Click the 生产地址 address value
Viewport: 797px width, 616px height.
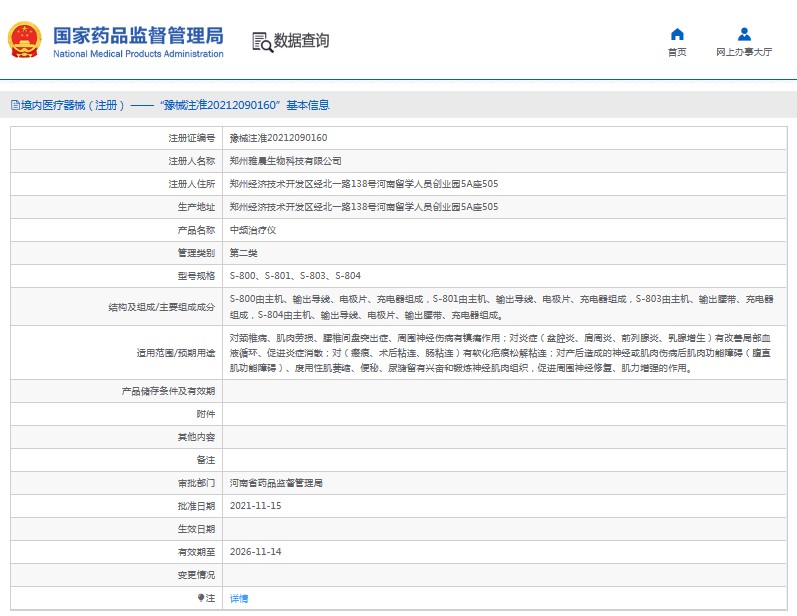coord(364,207)
